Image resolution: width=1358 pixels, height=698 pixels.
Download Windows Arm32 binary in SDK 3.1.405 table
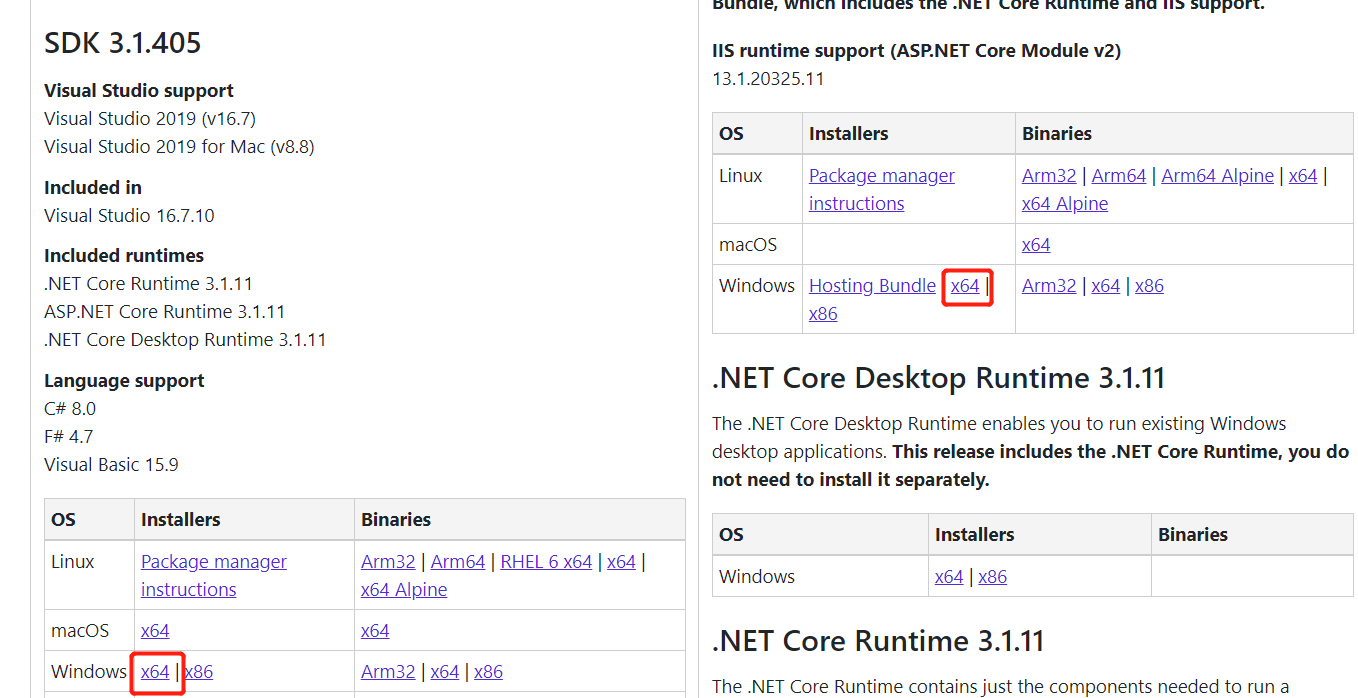click(x=388, y=671)
